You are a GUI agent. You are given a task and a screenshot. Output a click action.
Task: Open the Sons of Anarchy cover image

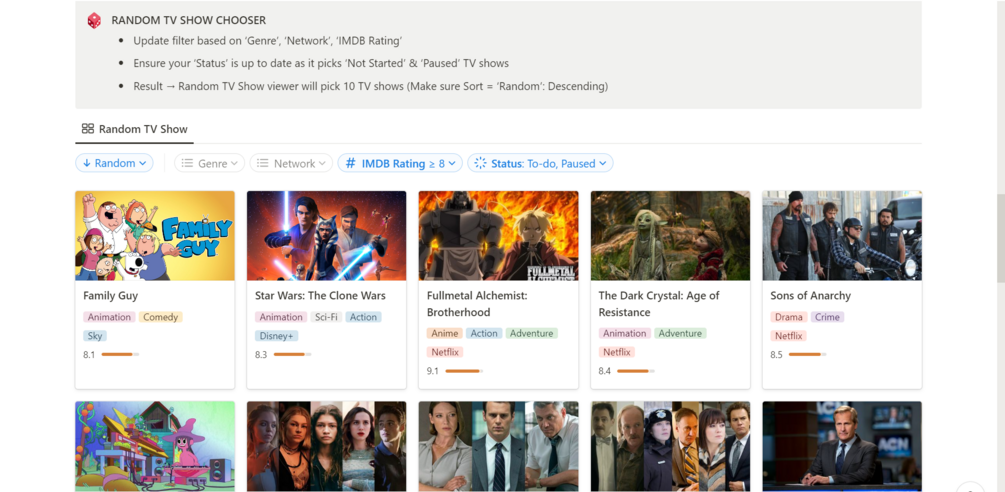[x=842, y=235]
